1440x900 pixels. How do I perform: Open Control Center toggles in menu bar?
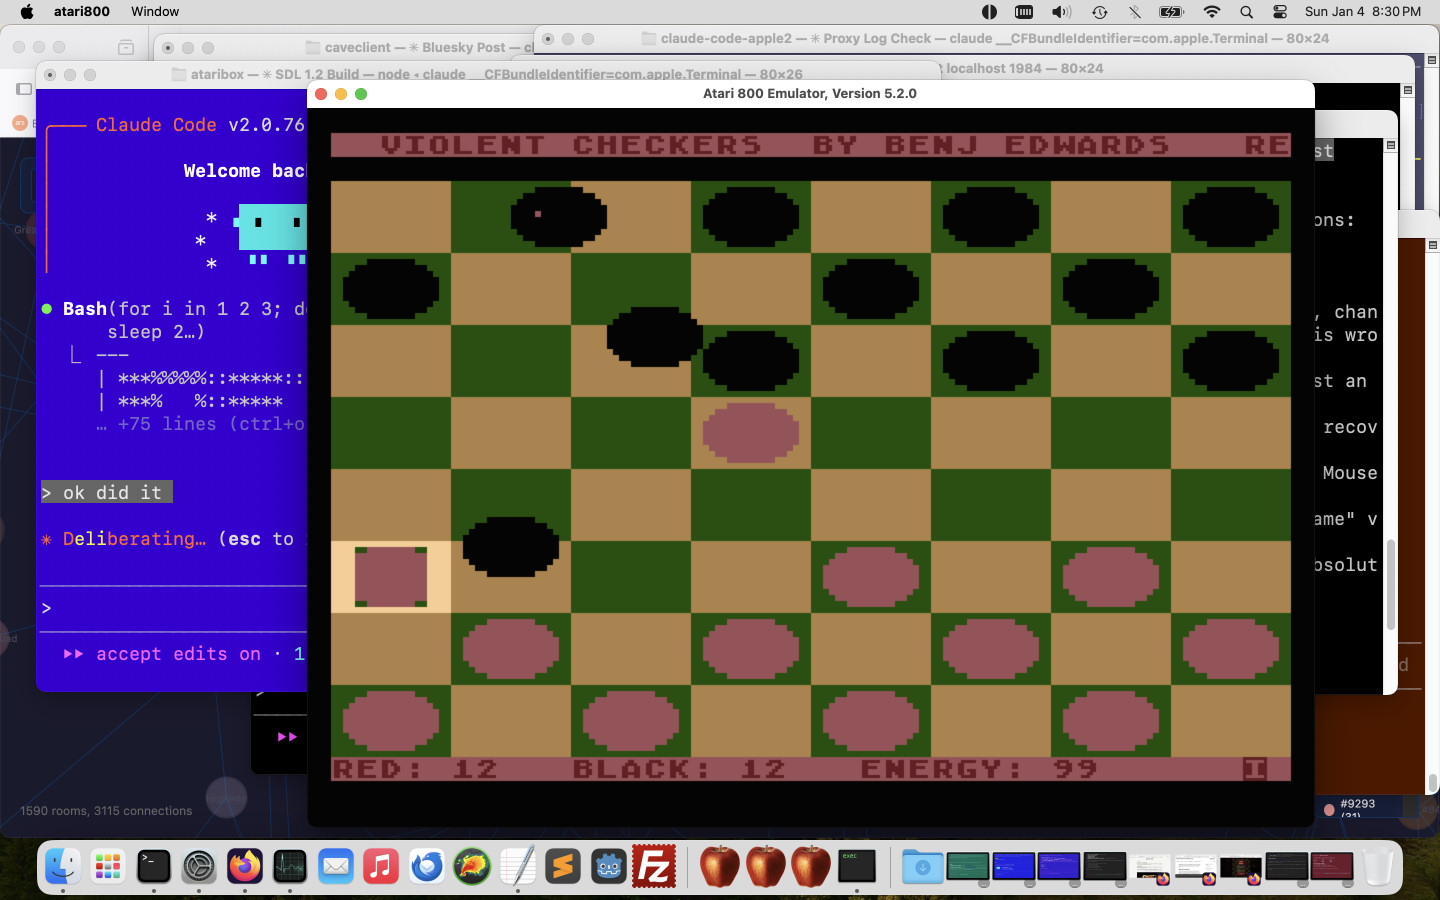point(1280,12)
